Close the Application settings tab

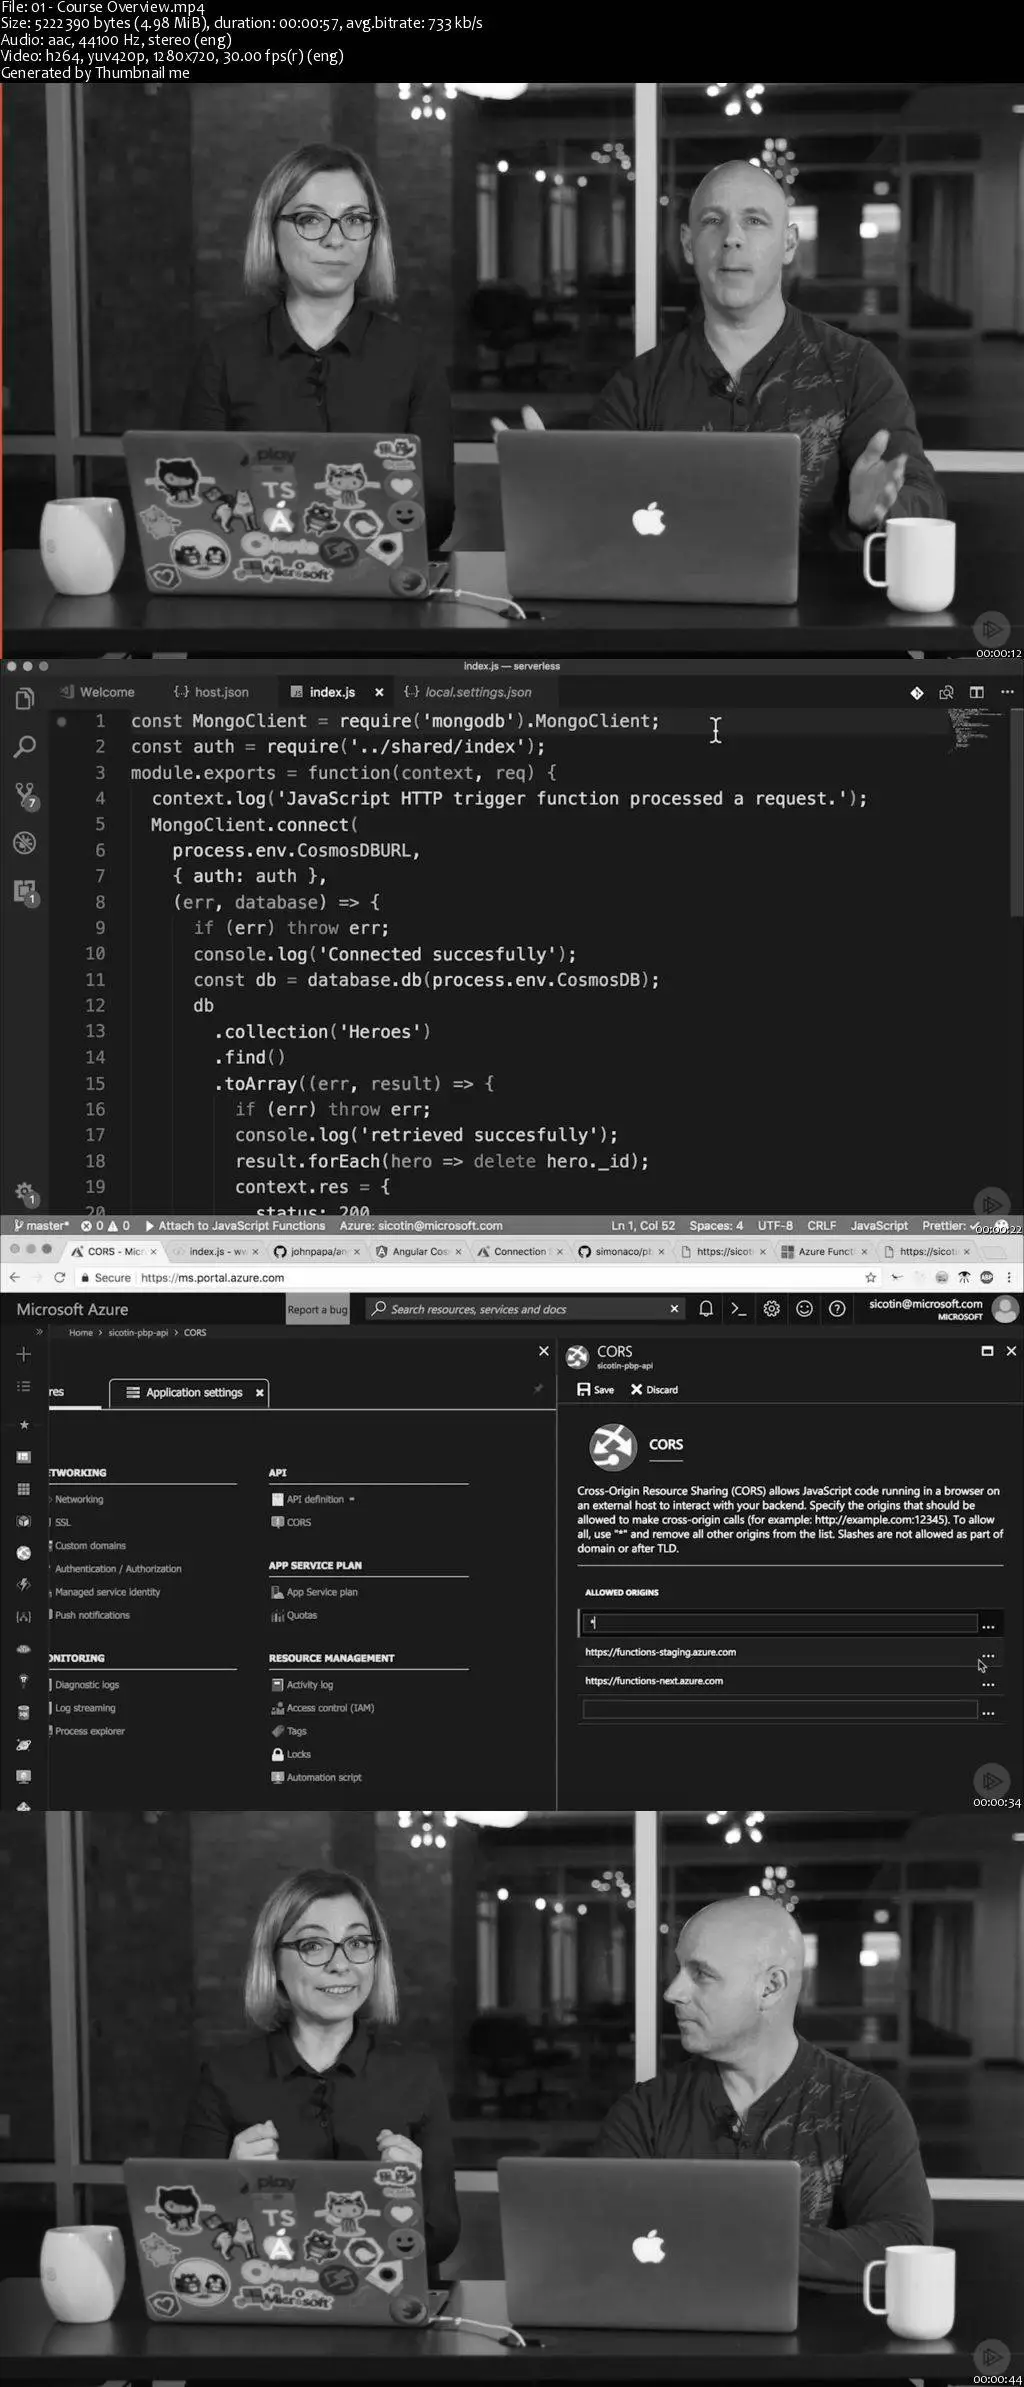(260, 1392)
